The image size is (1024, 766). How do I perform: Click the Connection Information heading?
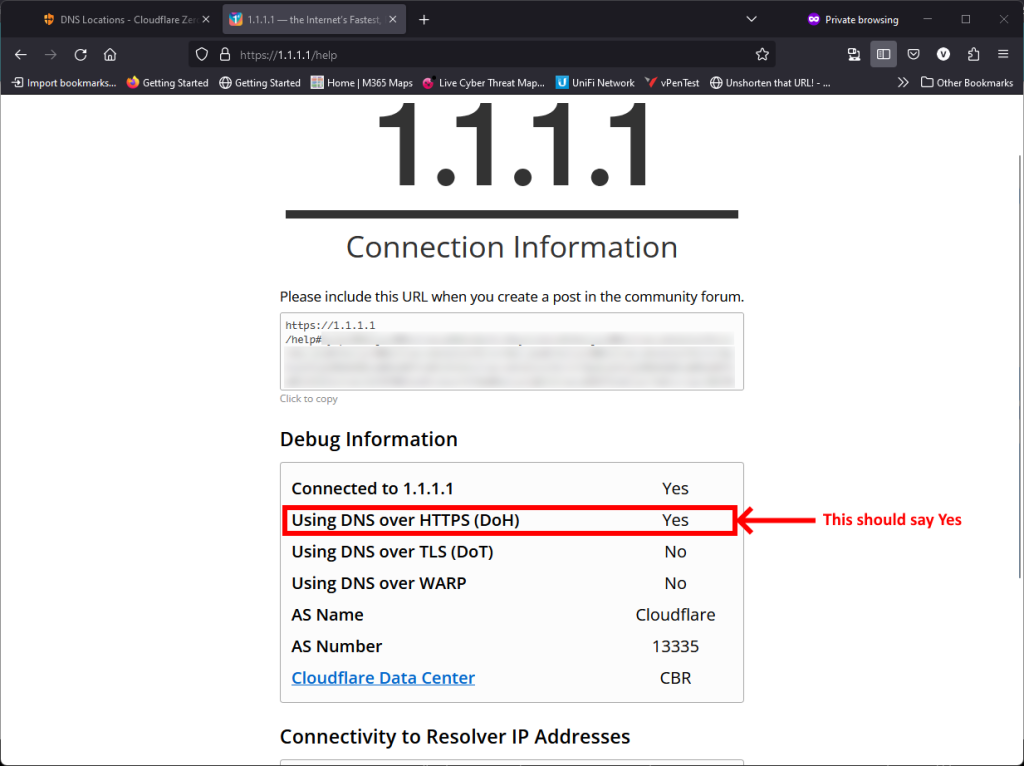point(511,247)
